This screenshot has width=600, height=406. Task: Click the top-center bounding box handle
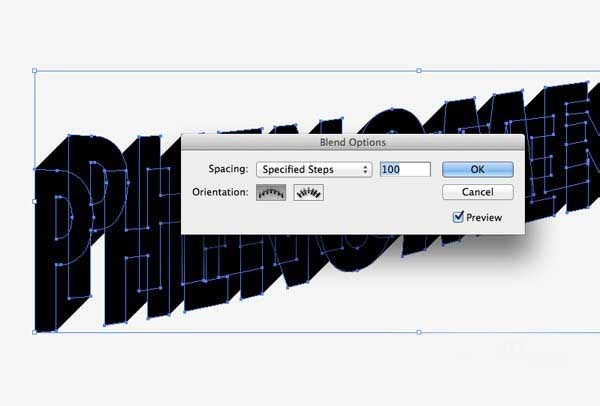[419, 71]
